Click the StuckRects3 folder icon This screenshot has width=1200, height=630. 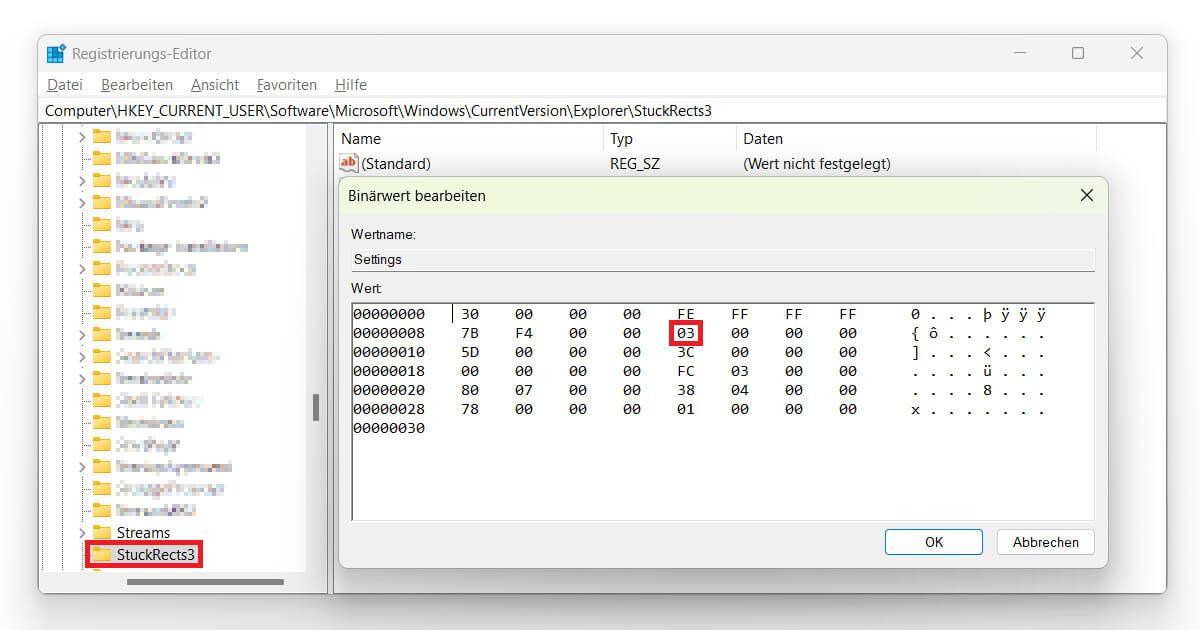pyautogui.click(x=101, y=554)
